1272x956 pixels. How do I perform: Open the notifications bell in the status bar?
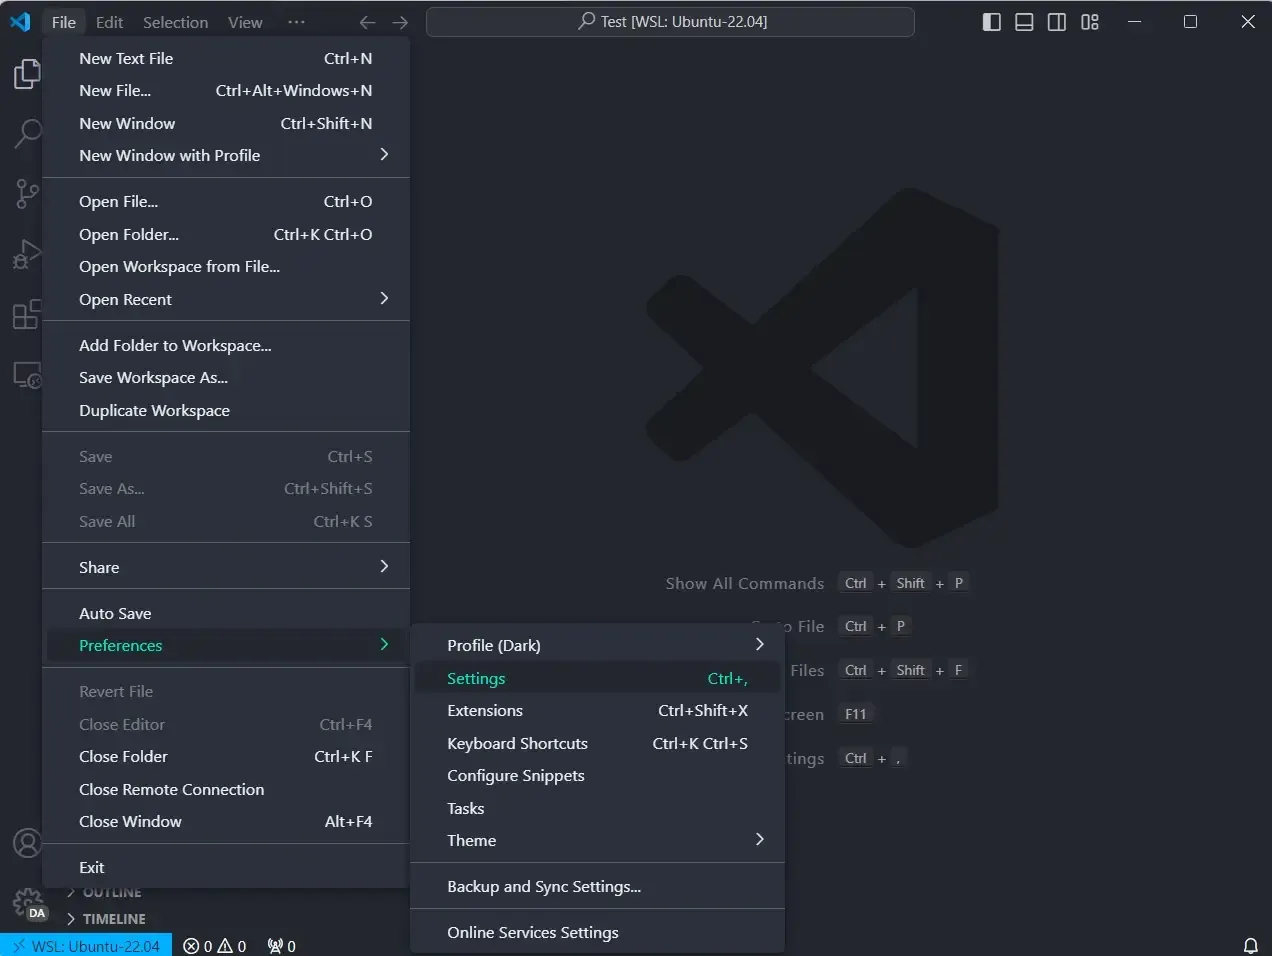tap(1249, 945)
